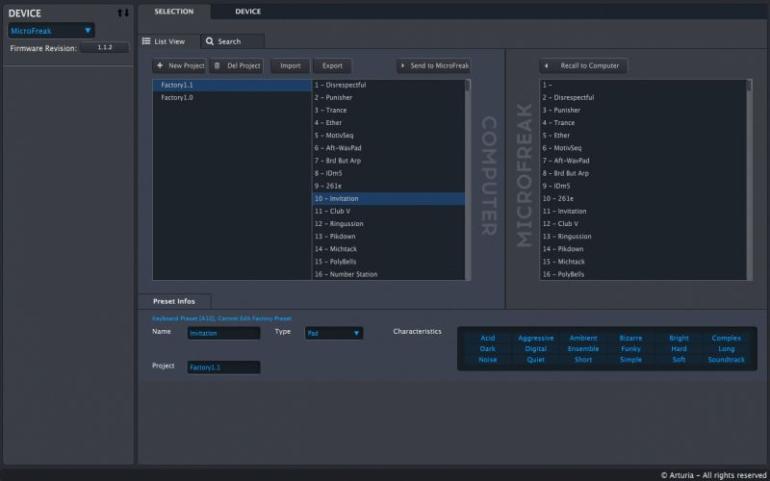
Task: Click Send to MicroFreak button
Action: [x=434, y=66]
